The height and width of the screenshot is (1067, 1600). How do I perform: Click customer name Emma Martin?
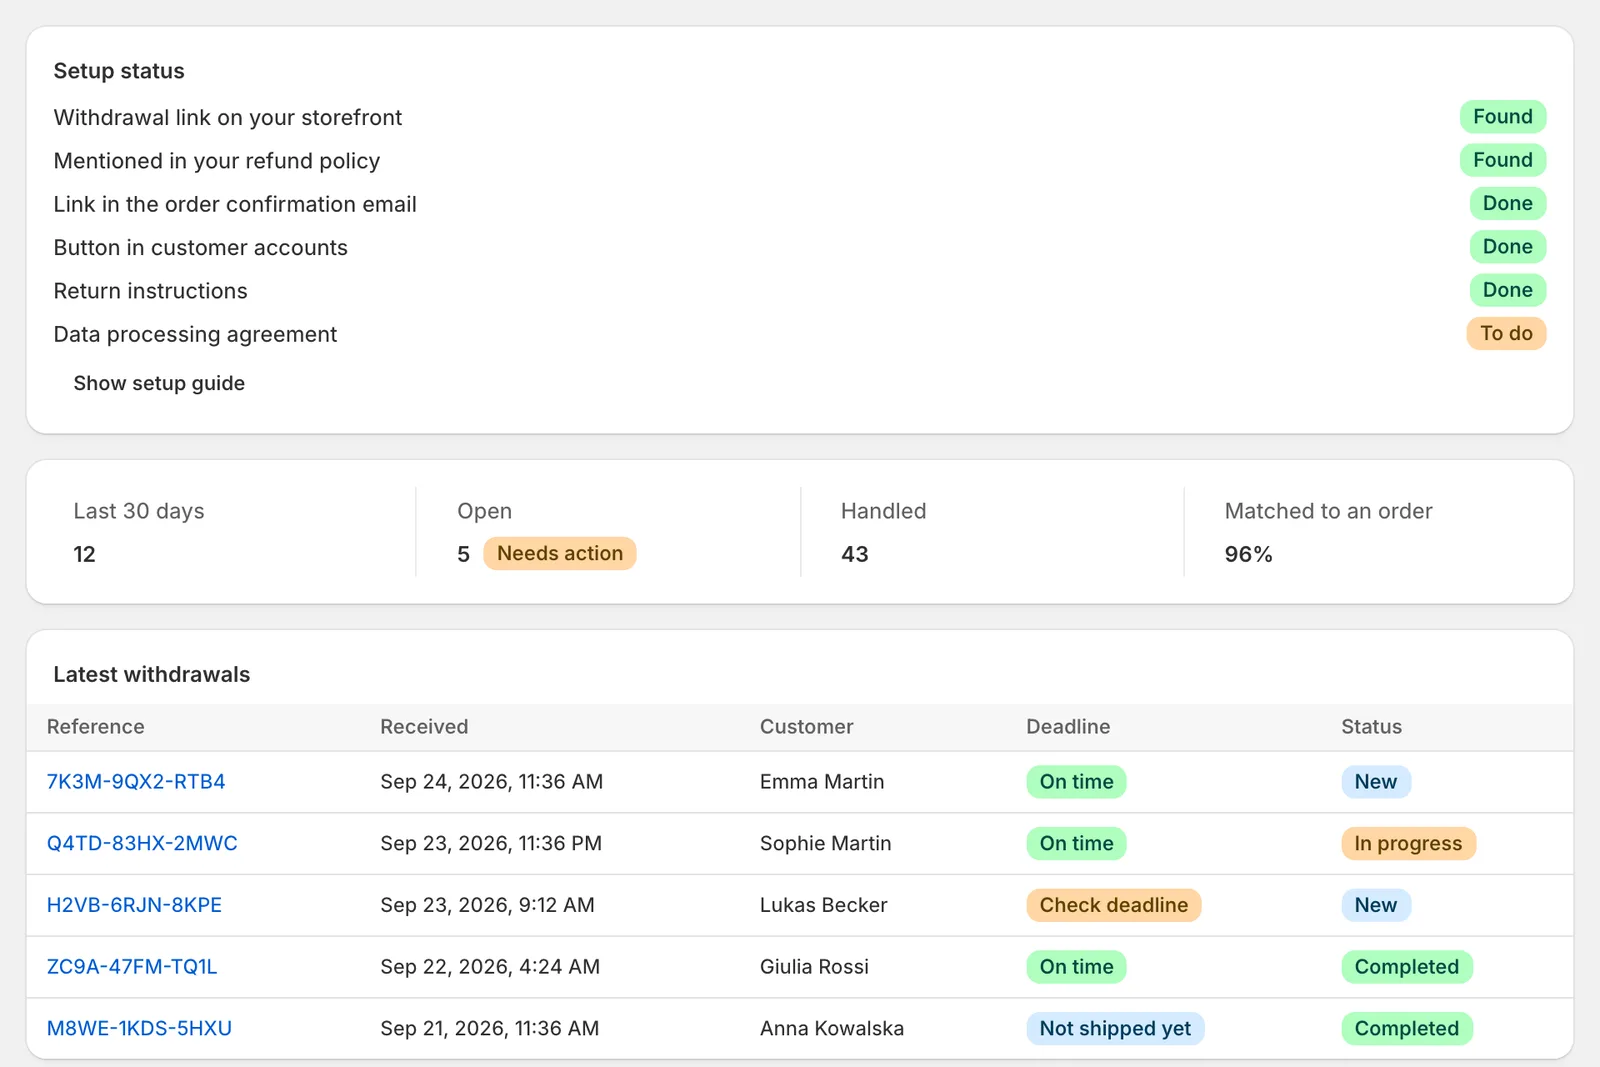(x=822, y=782)
